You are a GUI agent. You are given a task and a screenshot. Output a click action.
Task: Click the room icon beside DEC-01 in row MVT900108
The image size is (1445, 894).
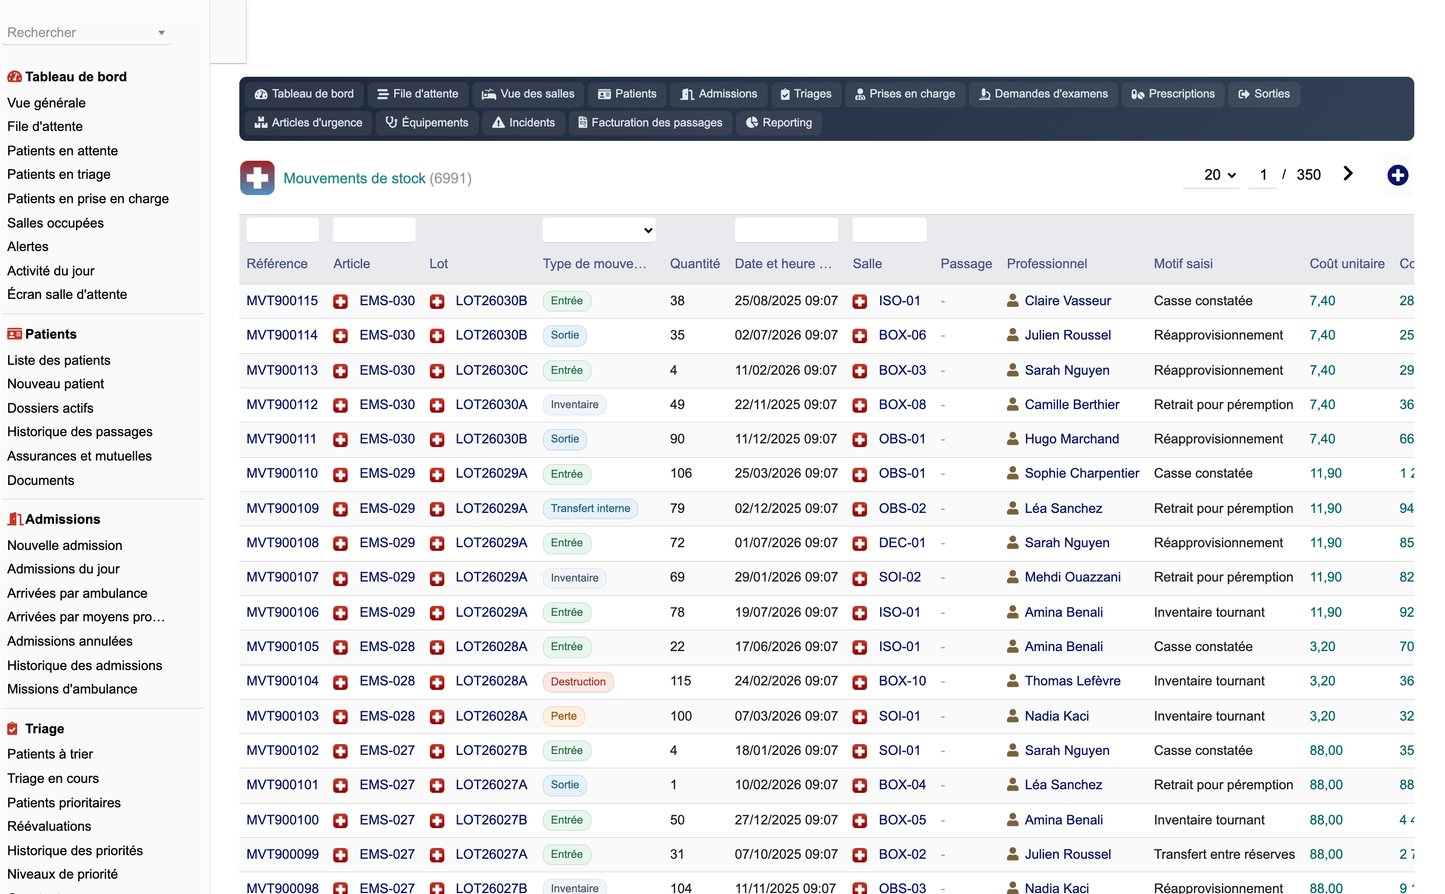[860, 544]
